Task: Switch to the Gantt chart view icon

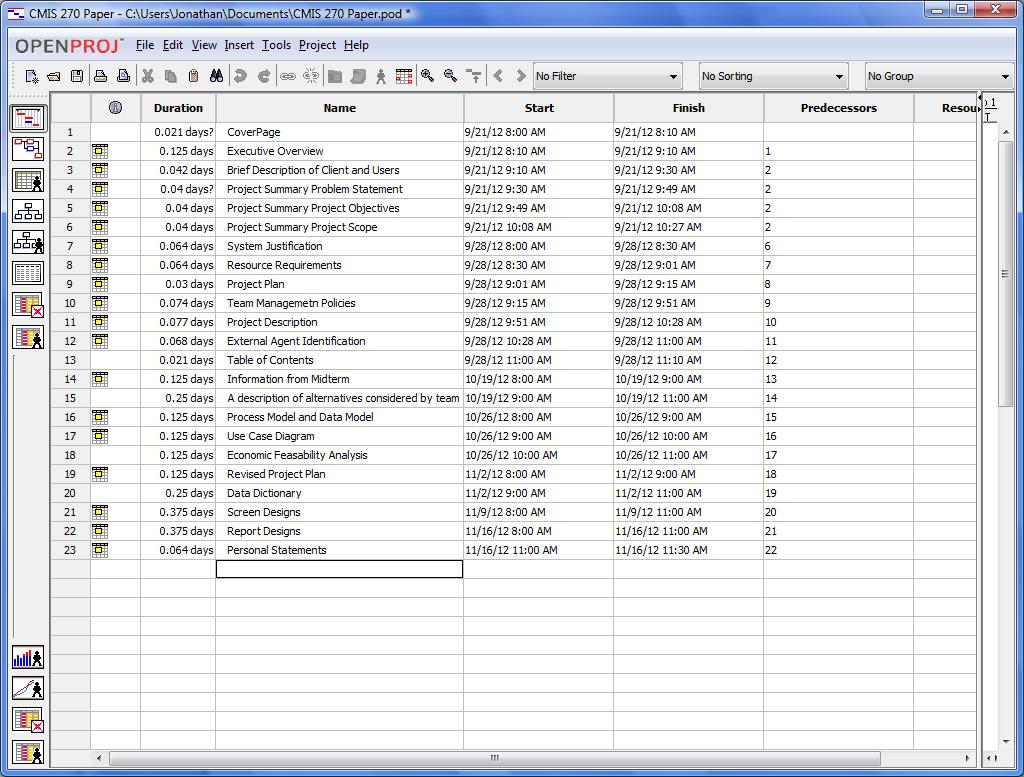Action: click(x=28, y=118)
